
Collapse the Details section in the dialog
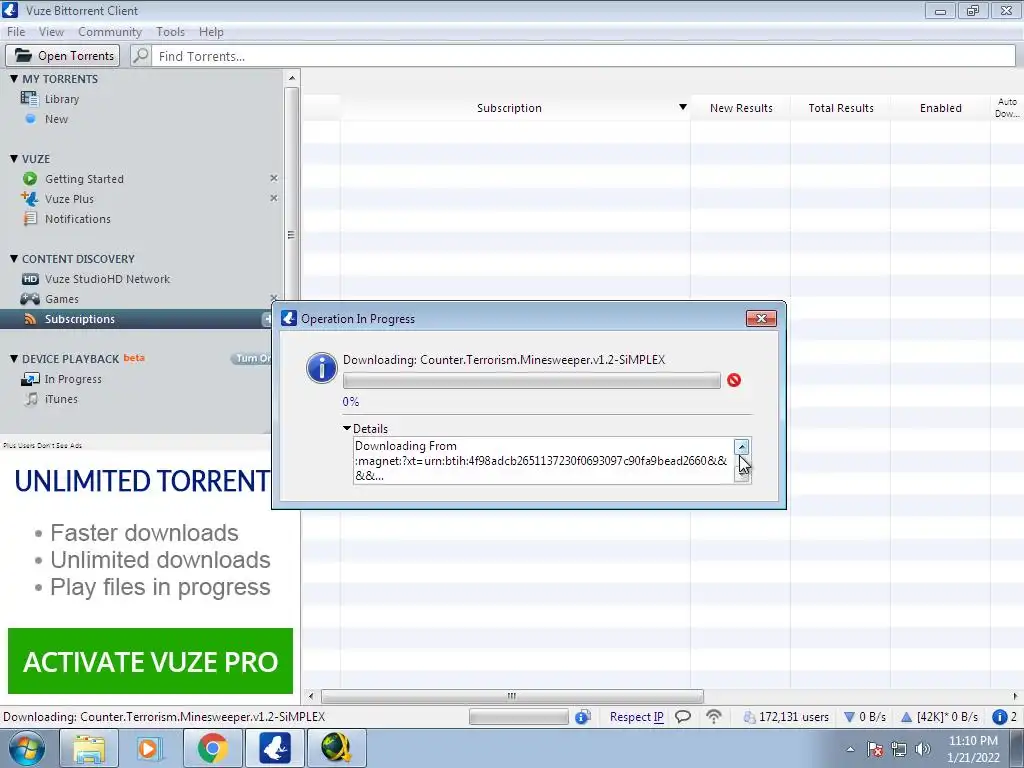pos(347,428)
